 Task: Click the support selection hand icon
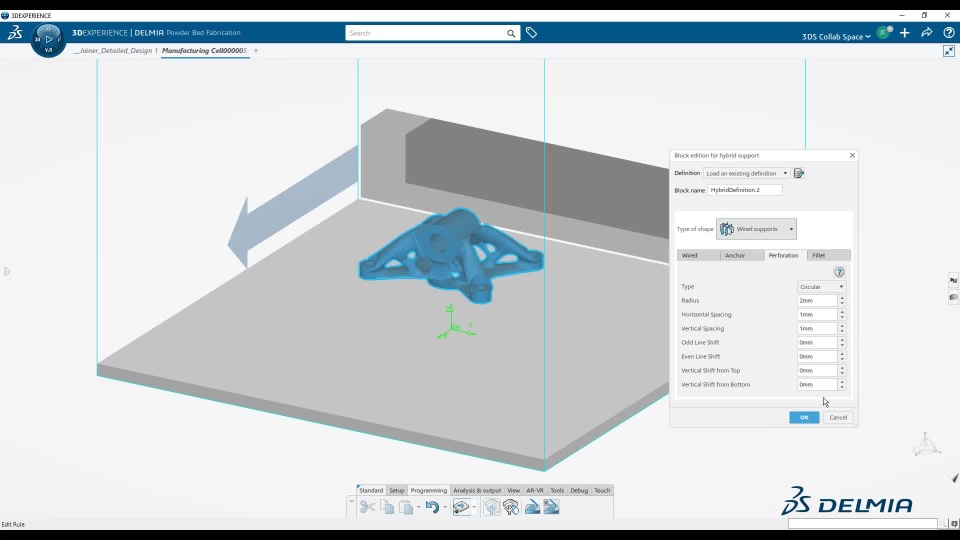pos(511,507)
